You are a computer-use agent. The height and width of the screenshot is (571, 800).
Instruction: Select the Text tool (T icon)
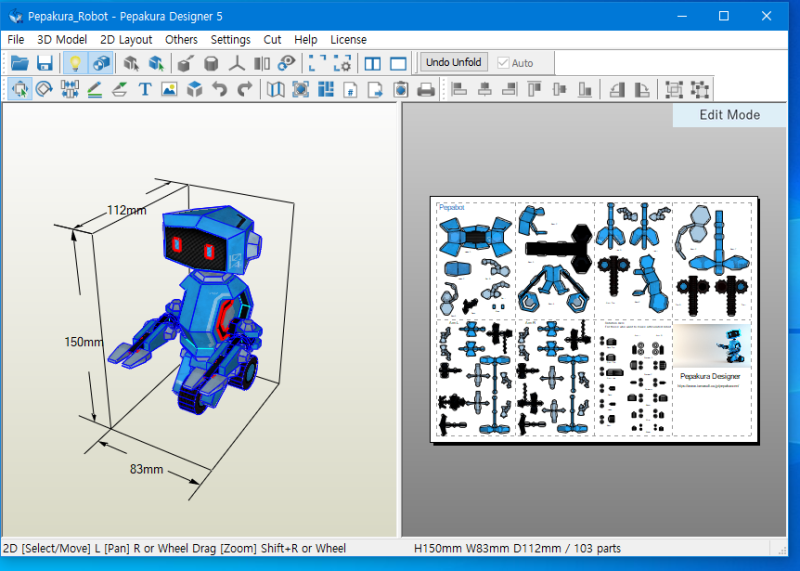144,89
